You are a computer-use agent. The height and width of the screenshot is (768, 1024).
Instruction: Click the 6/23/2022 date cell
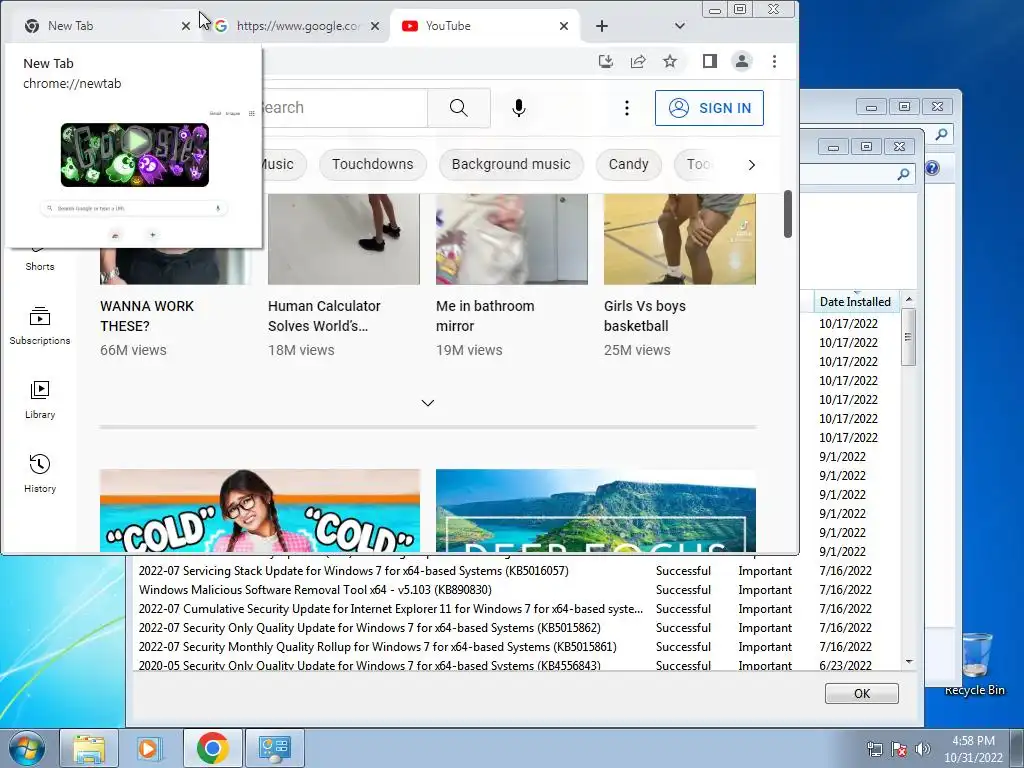pos(845,665)
